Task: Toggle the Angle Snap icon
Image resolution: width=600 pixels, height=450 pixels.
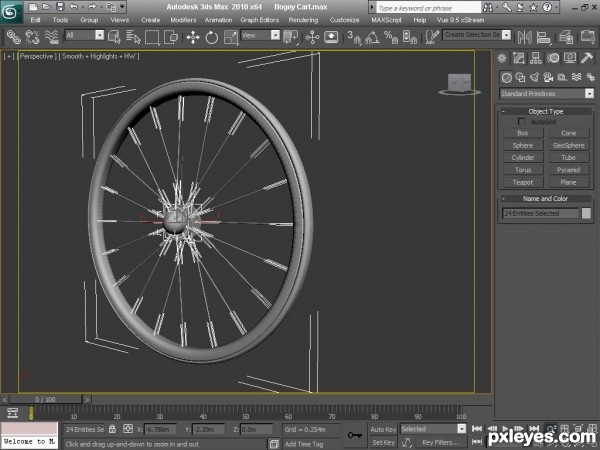Action: pos(373,37)
